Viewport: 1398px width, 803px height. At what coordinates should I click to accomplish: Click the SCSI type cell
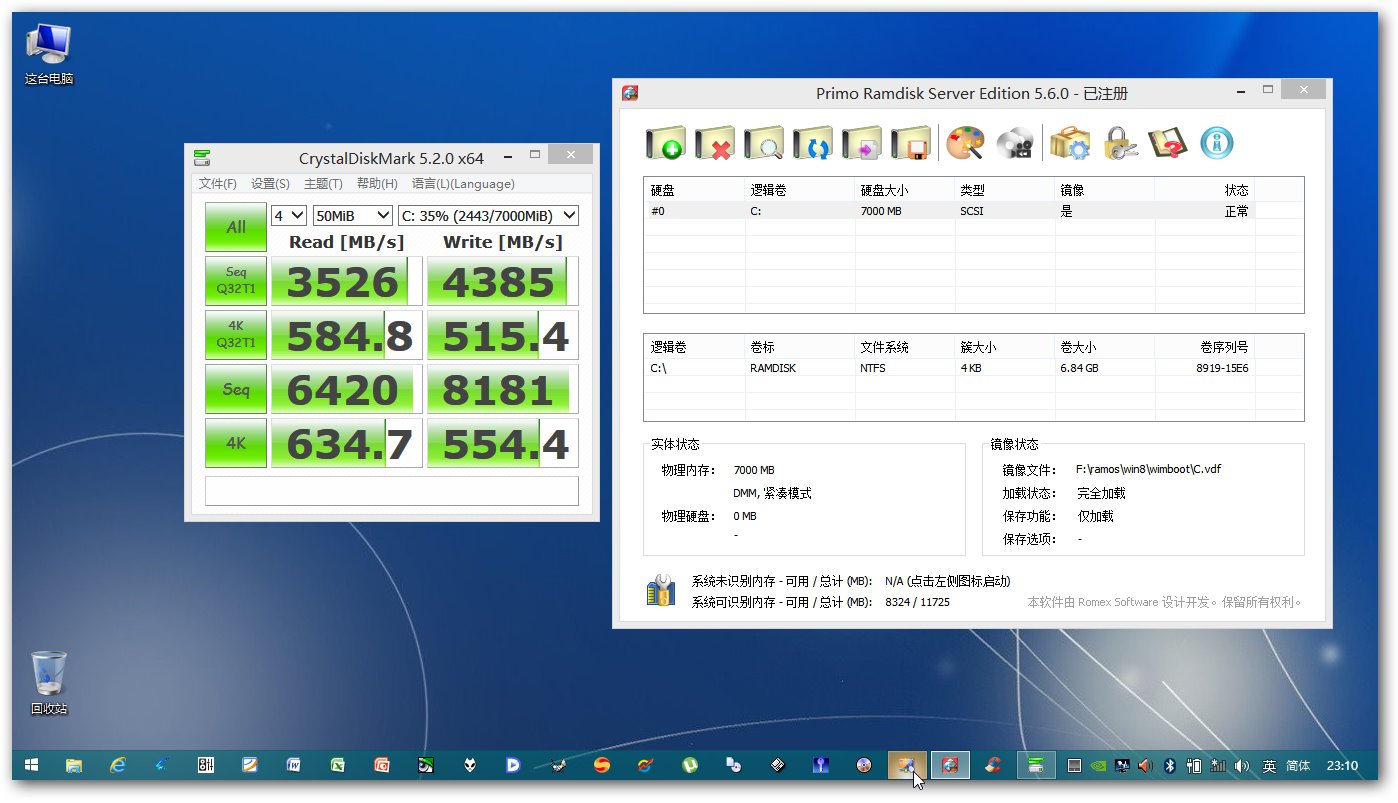tap(971, 211)
